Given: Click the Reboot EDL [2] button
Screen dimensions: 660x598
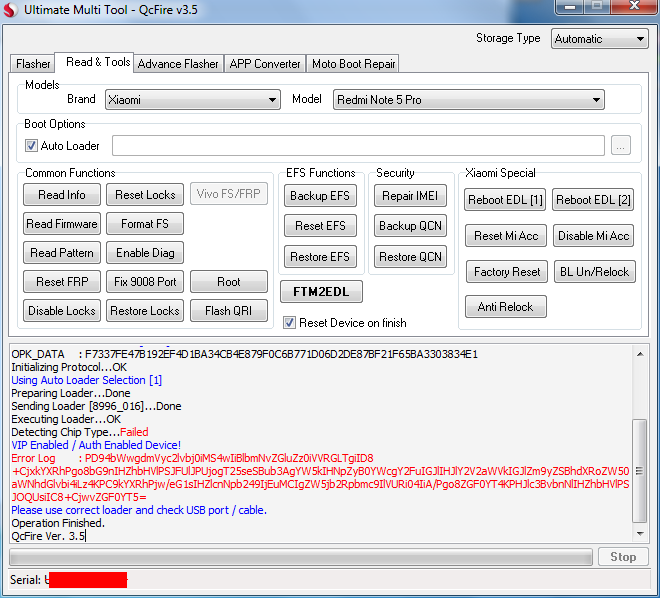Looking at the screenshot, I should point(593,199).
